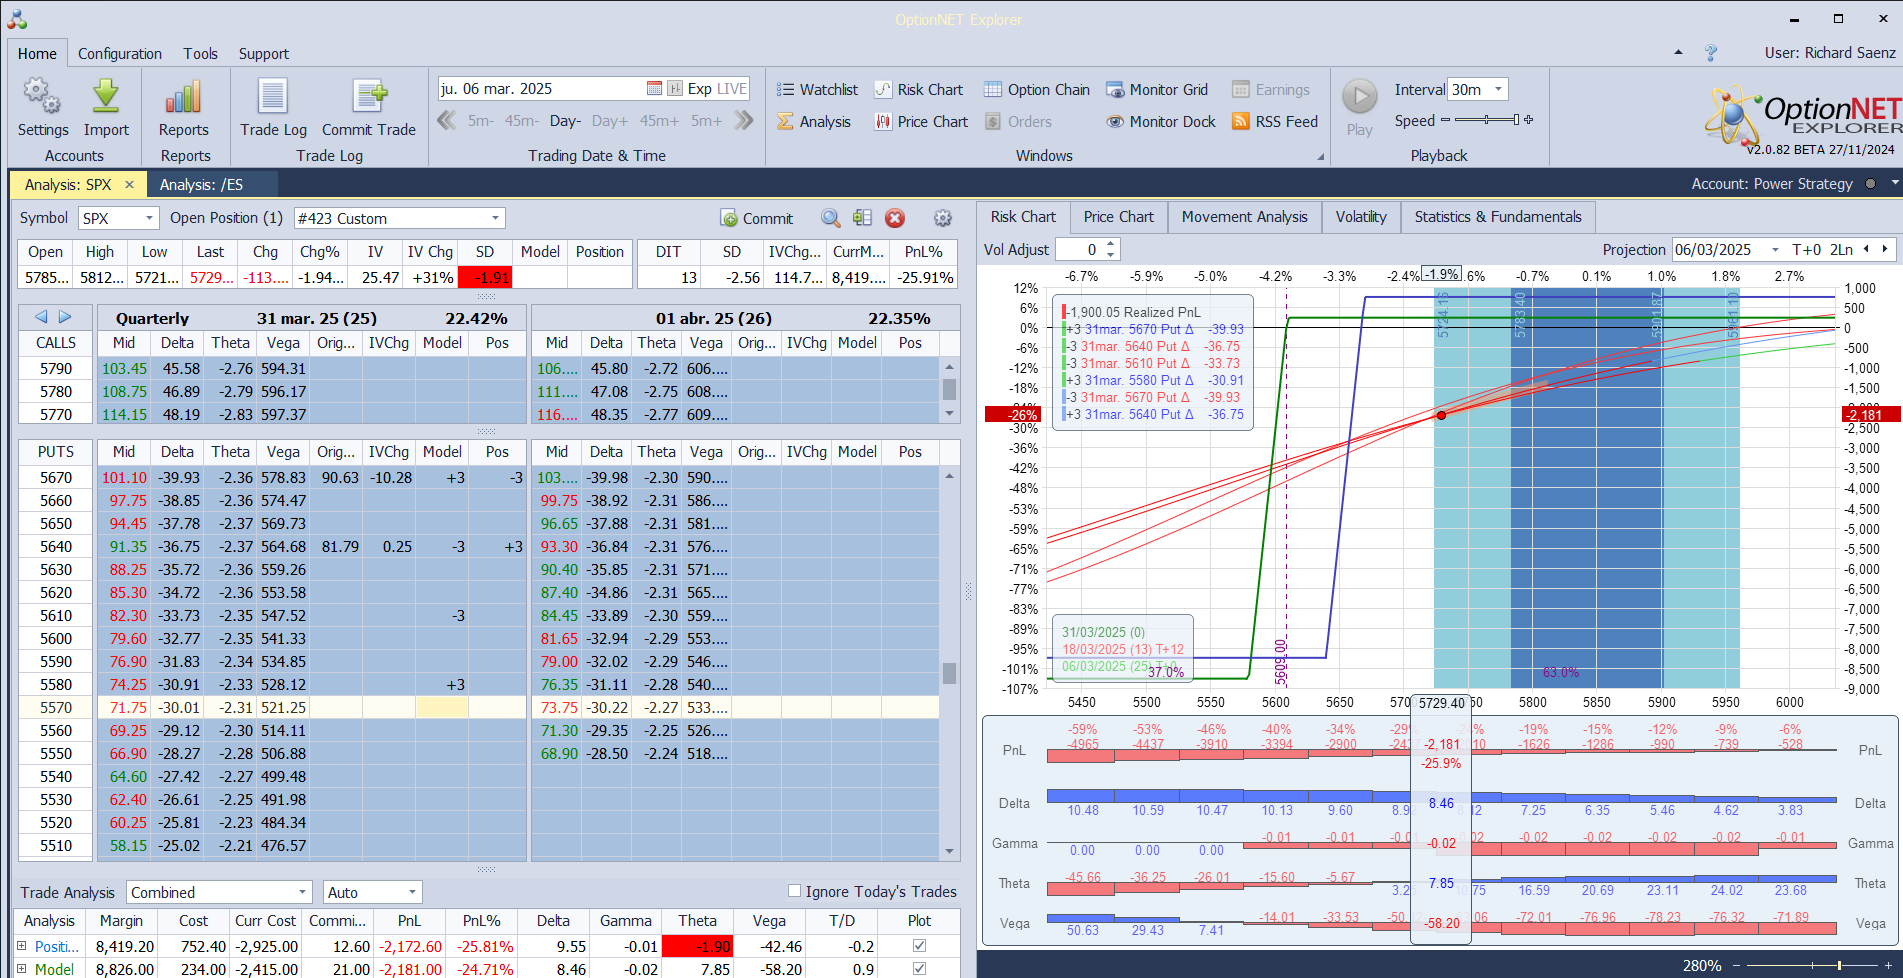
Task: Jump forward with the double-right chevron
Action: tap(743, 121)
